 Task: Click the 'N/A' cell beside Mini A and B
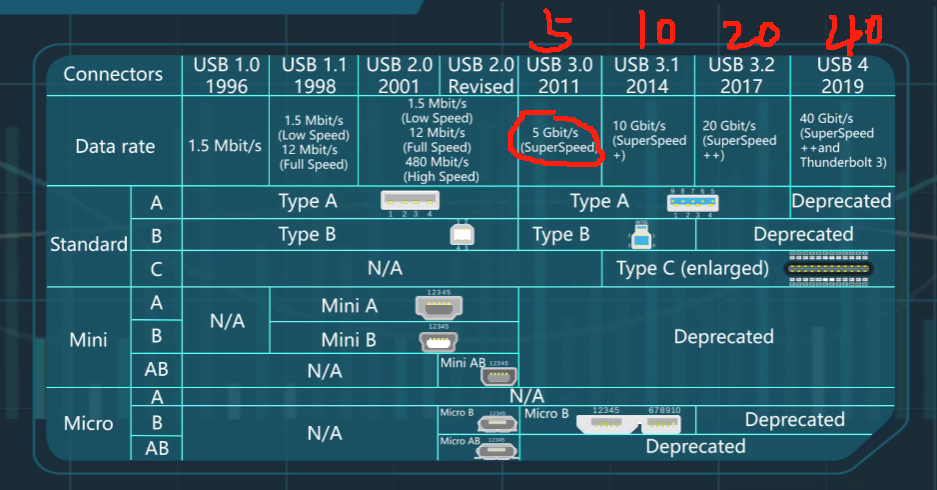tap(227, 321)
